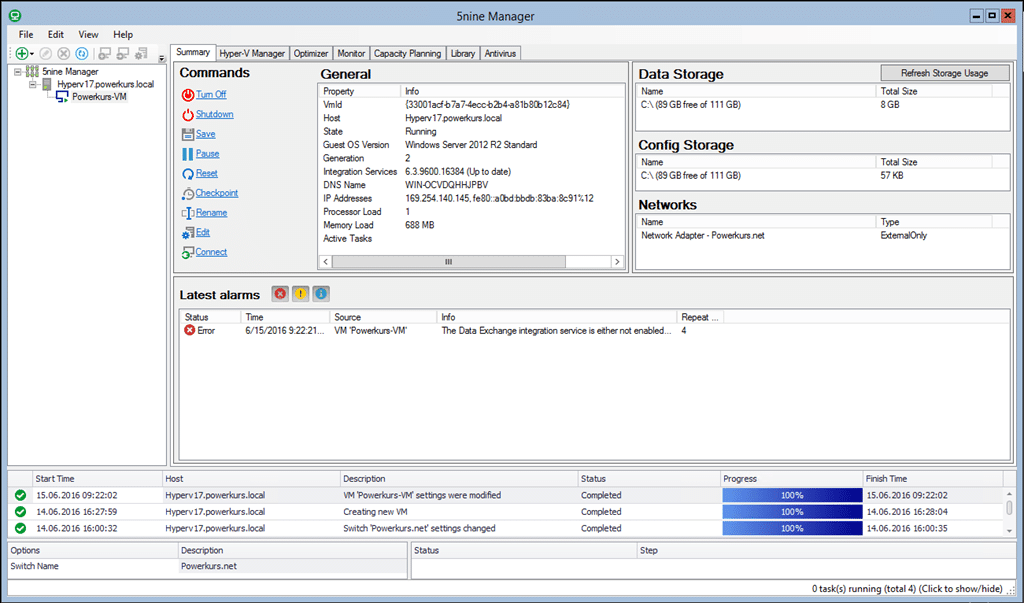Screen dimensions: 1024x603
Task: Collapse the Hyperv17.powerkurs.local tree node
Action: click(32, 84)
